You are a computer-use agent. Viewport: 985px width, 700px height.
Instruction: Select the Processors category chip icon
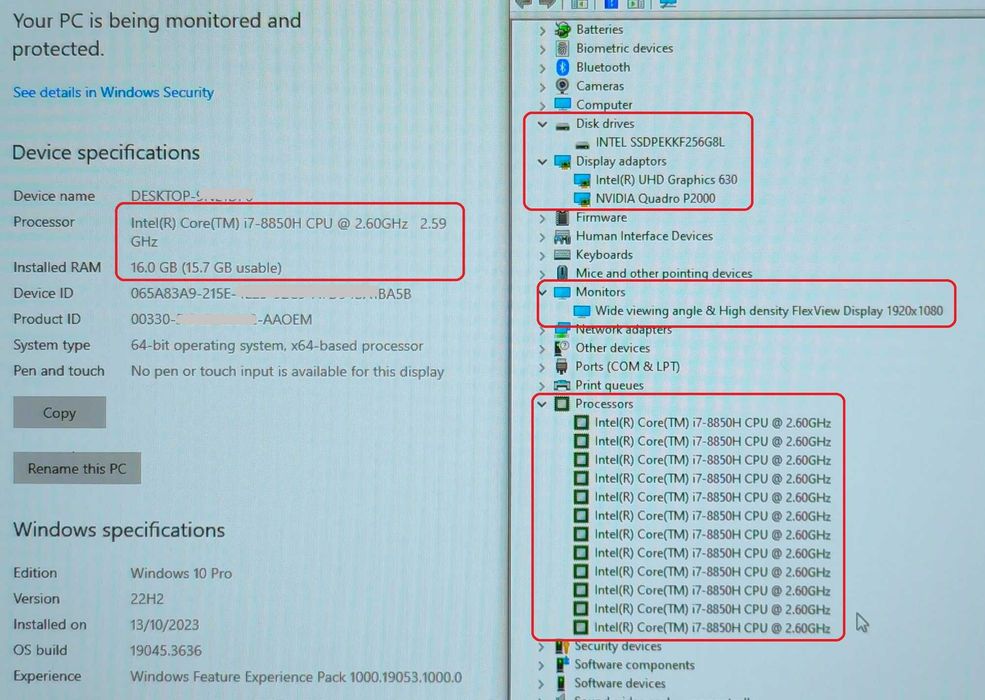(x=562, y=404)
